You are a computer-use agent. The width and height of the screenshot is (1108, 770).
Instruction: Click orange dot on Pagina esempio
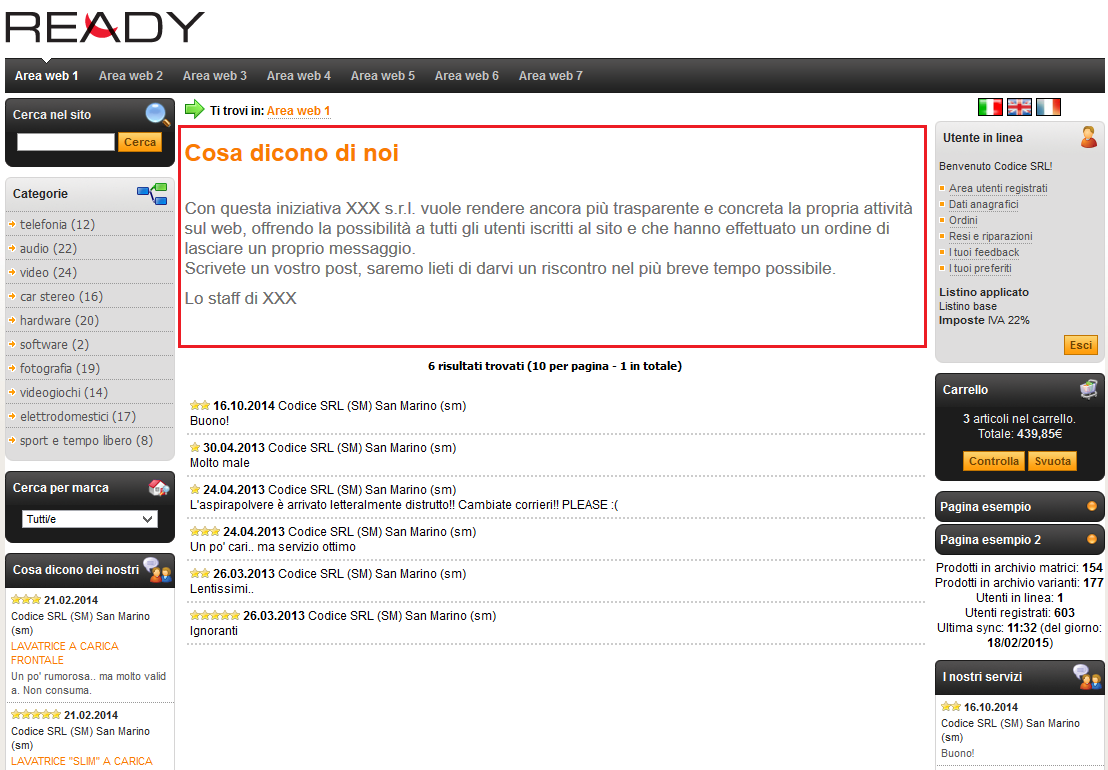(x=1092, y=507)
